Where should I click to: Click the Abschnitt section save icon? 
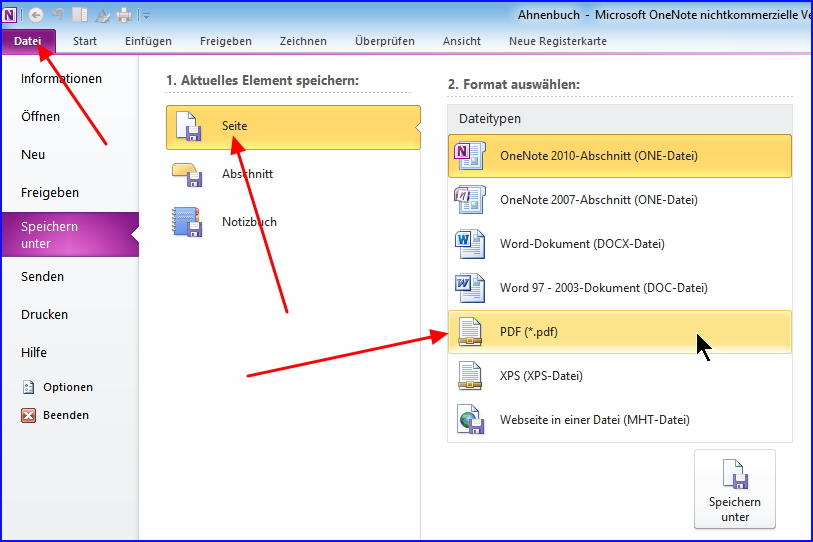tap(187, 174)
